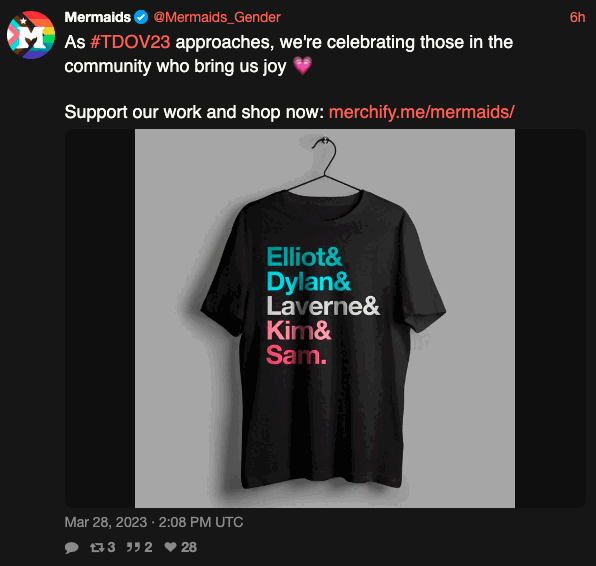Click the retweet count 3
This screenshot has width=596, height=566.
click(x=111, y=547)
